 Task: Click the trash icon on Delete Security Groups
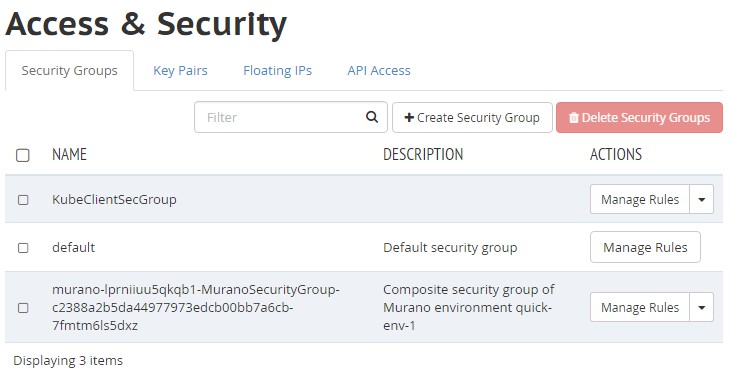point(574,118)
